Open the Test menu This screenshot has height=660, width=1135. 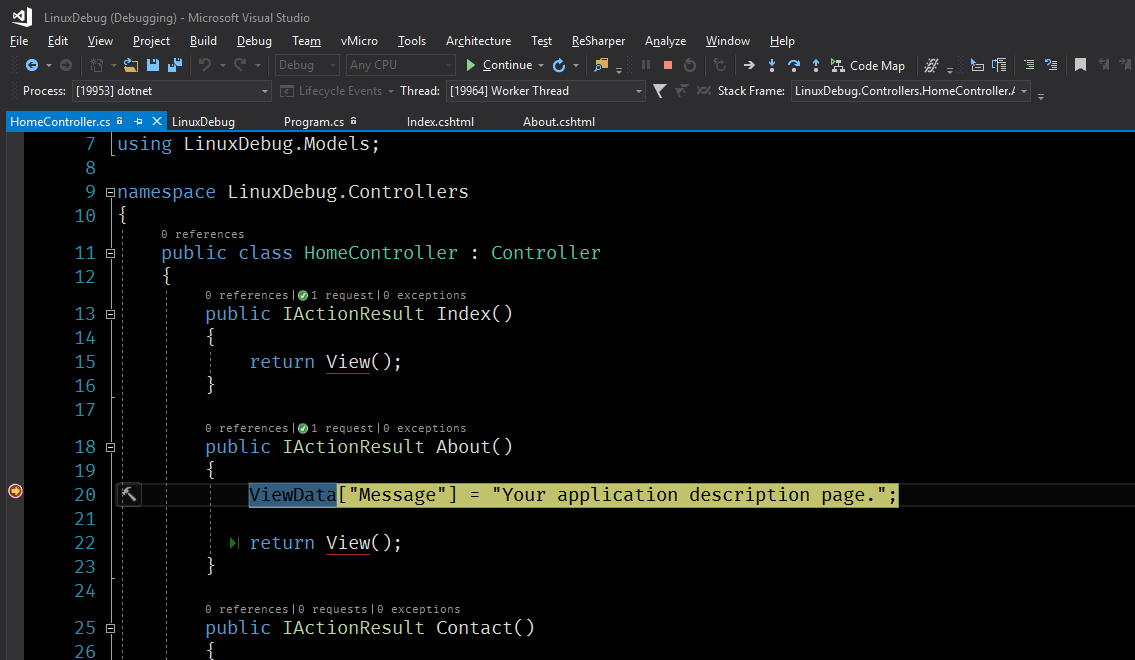[541, 41]
